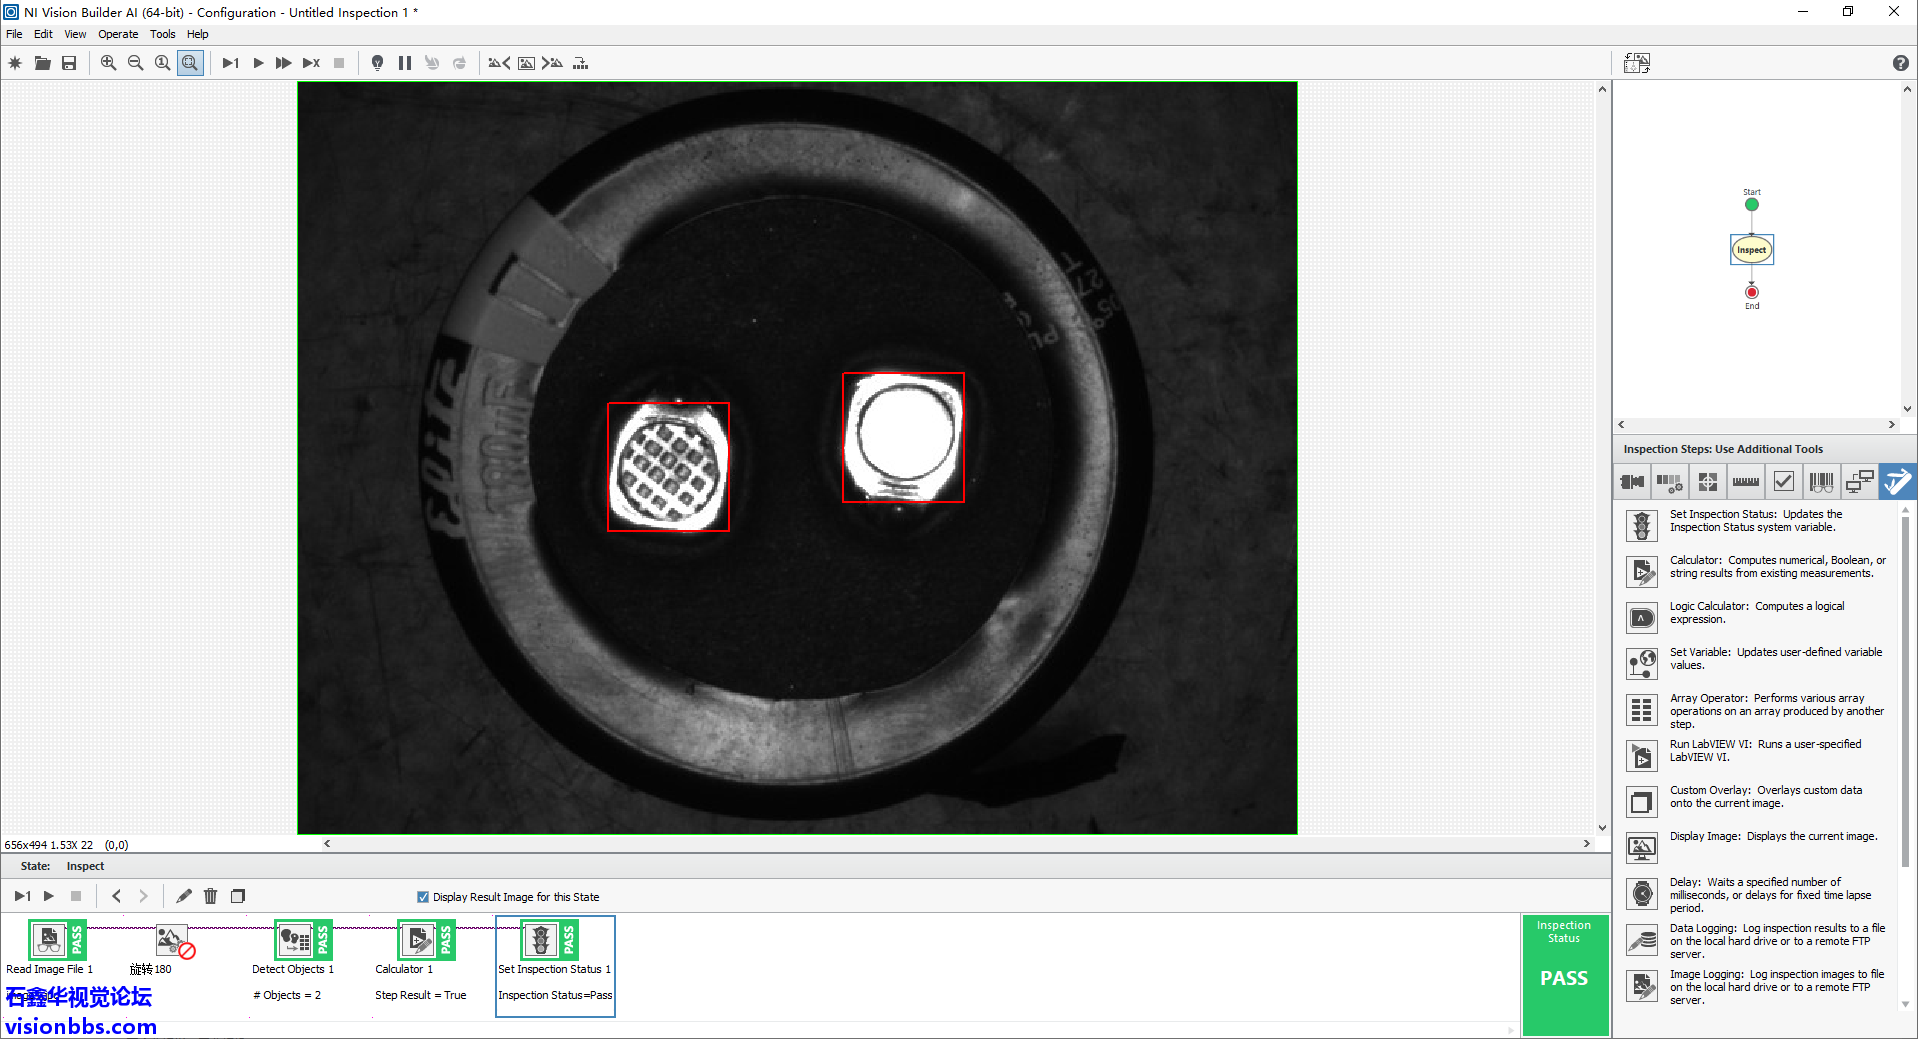Viewport: 1918px width, 1039px height.
Task: Open the Help menu
Action: (198, 34)
